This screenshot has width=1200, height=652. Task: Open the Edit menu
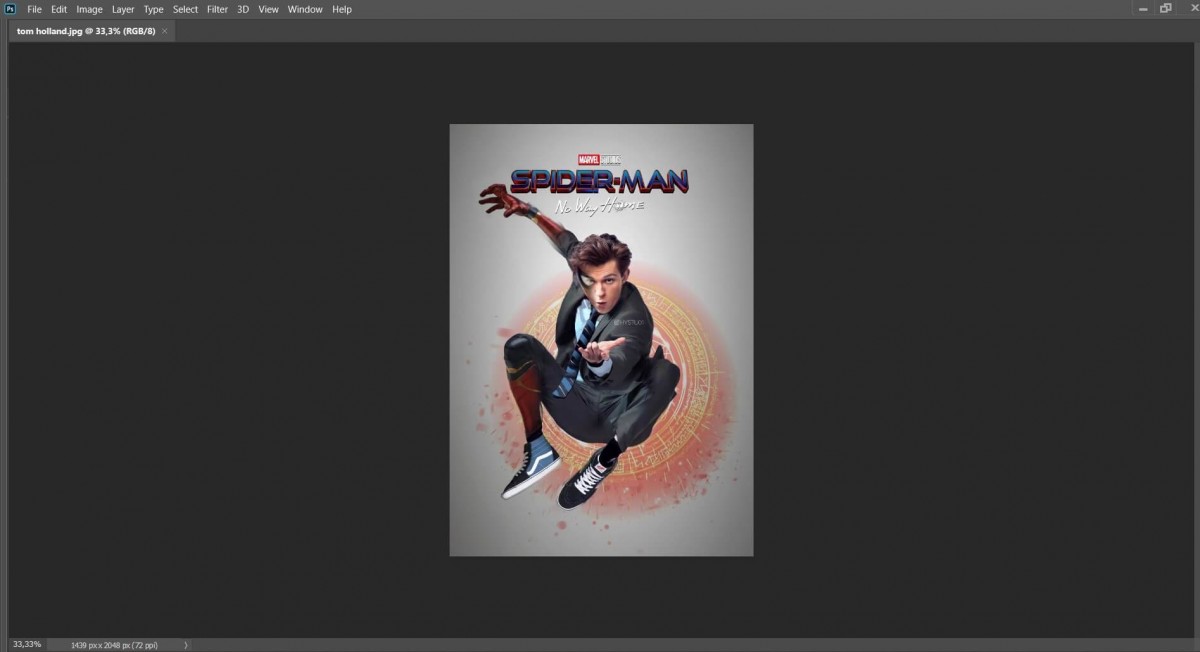59,9
